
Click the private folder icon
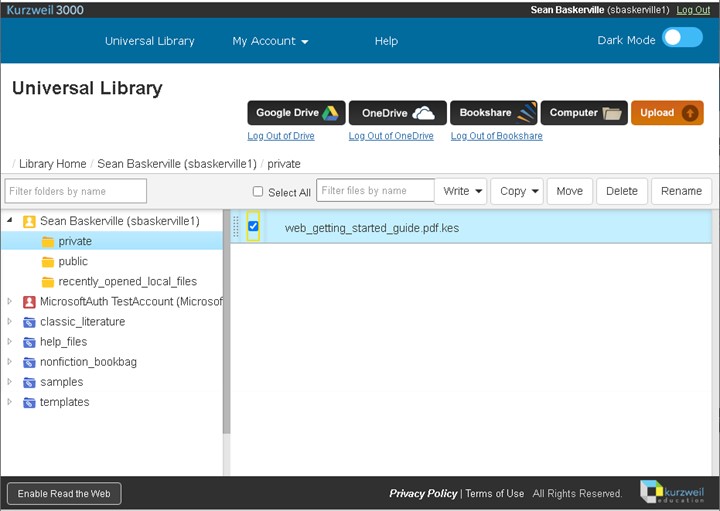coord(48,242)
